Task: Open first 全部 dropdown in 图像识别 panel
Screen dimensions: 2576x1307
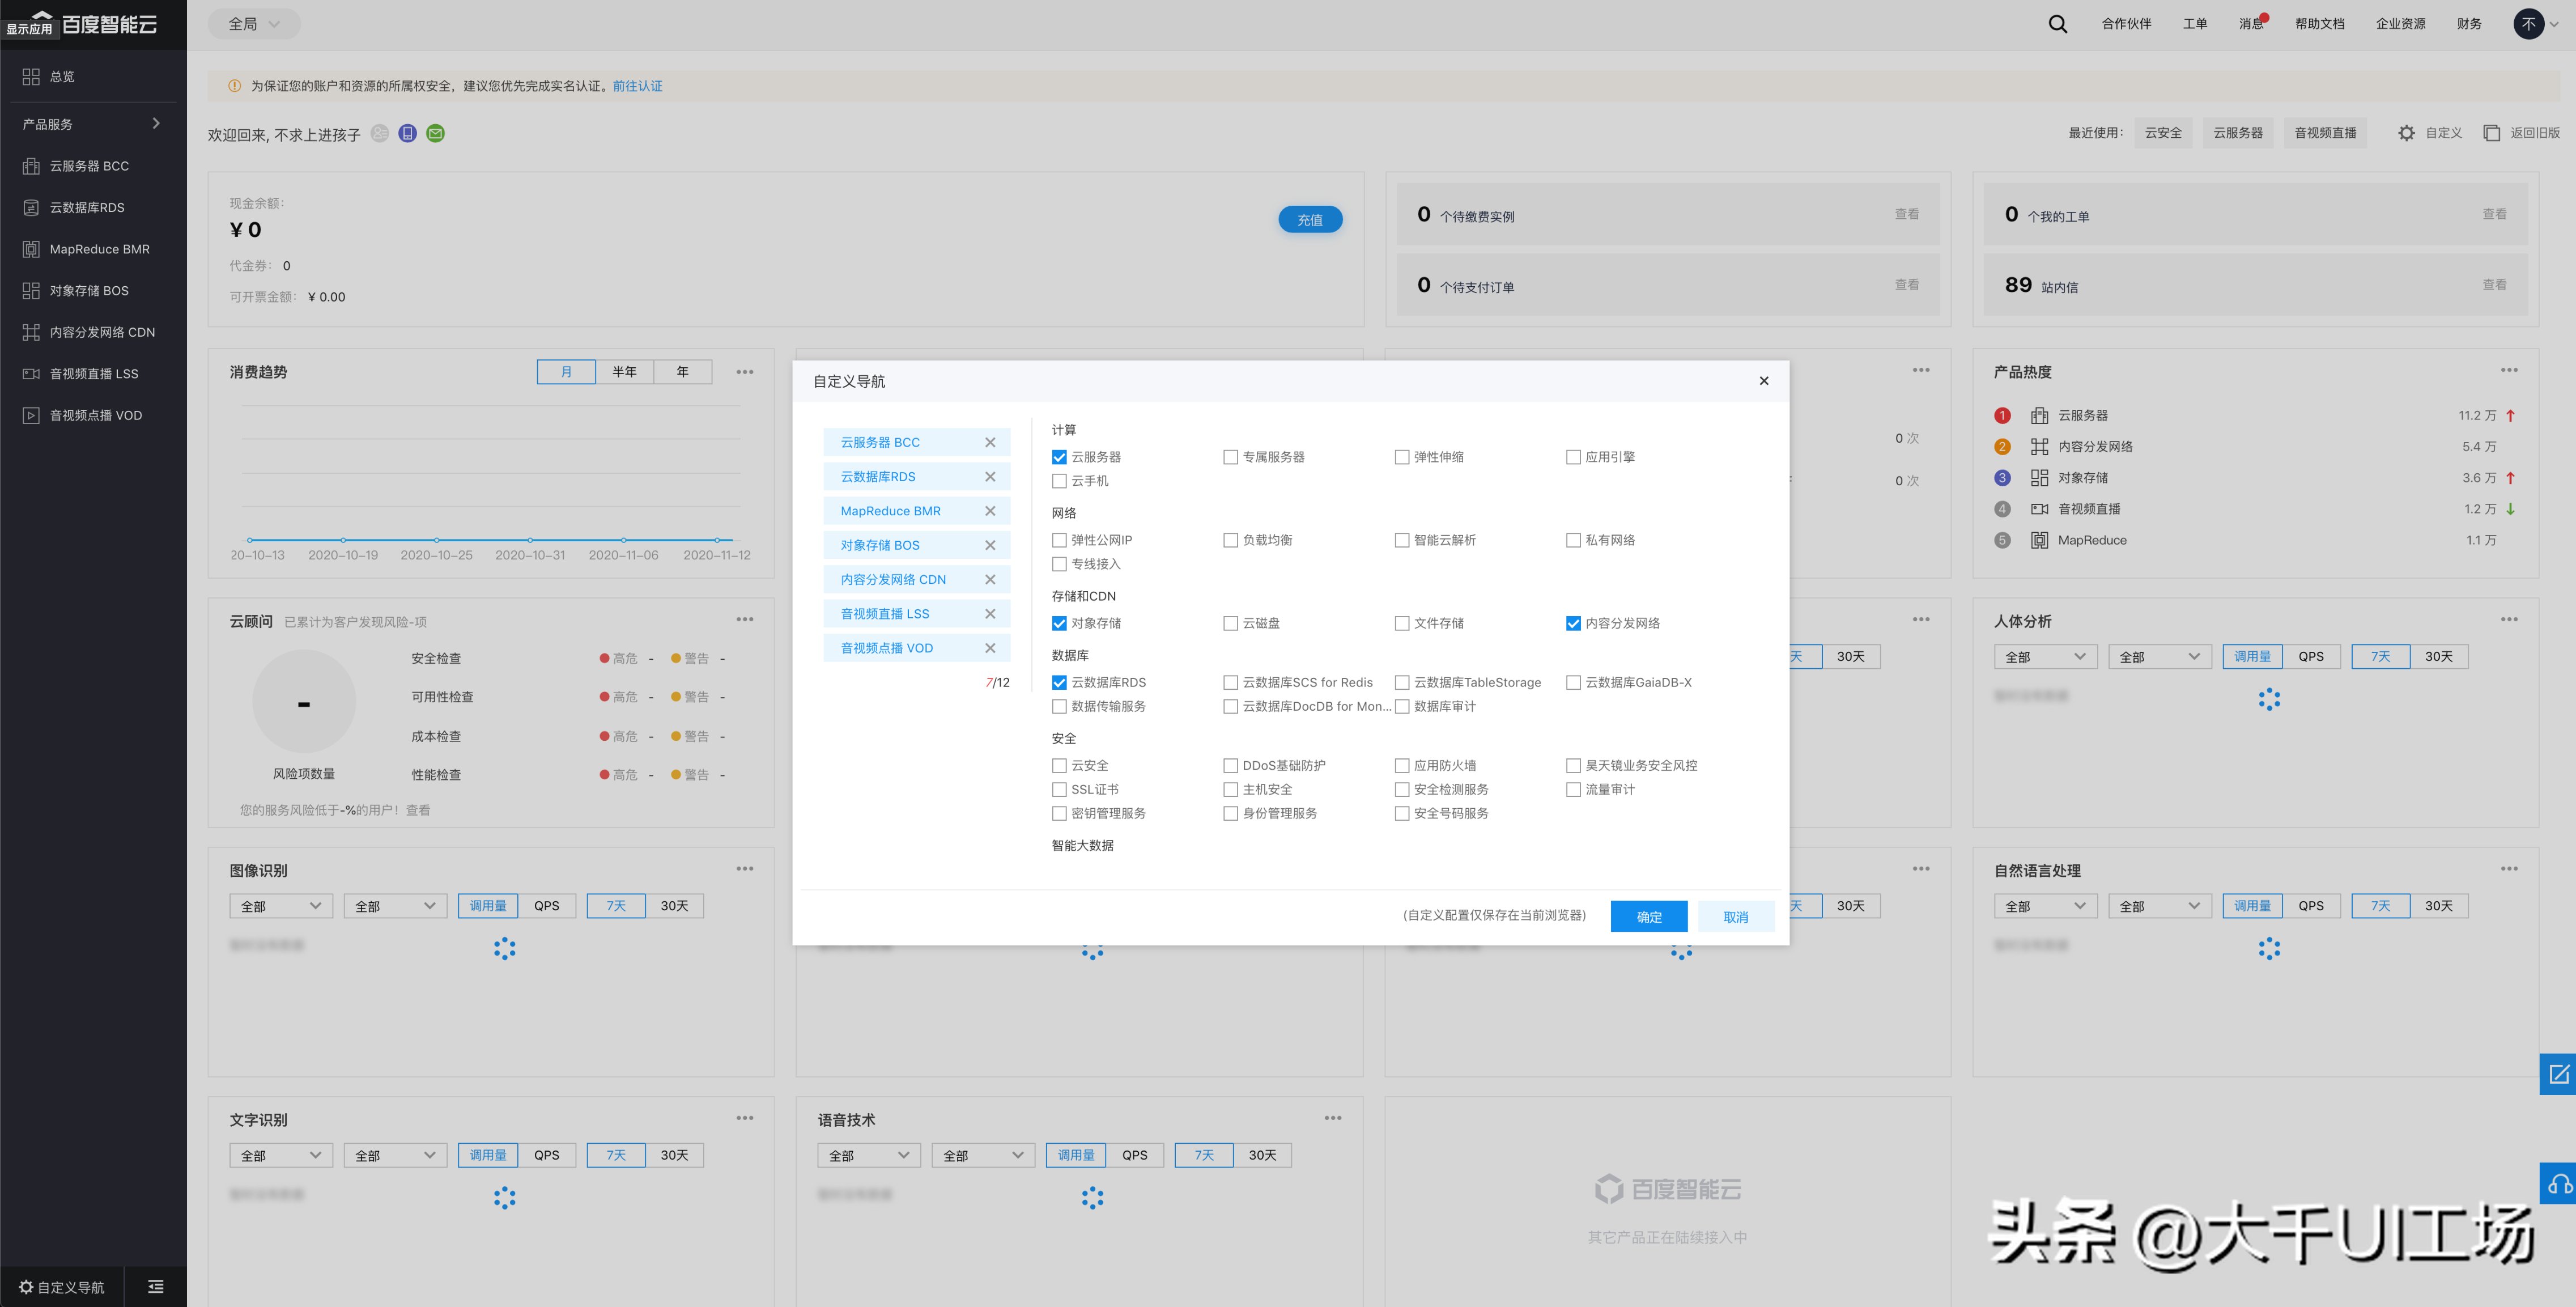Action: [280, 906]
